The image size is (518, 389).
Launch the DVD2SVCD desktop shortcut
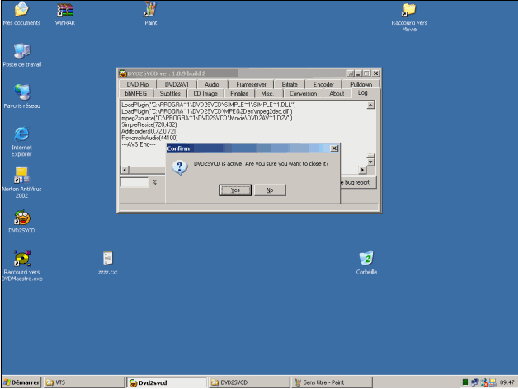(x=22, y=217)
